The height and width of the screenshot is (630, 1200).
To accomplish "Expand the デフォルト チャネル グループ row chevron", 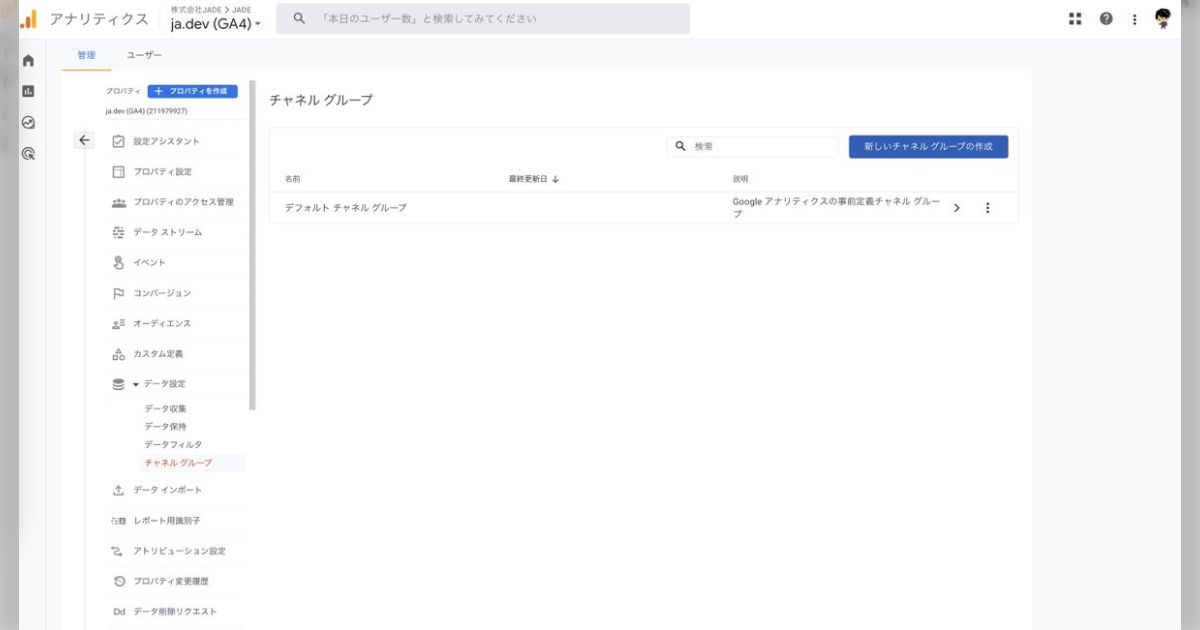I will pyautogui.click(x=957, y=208).
